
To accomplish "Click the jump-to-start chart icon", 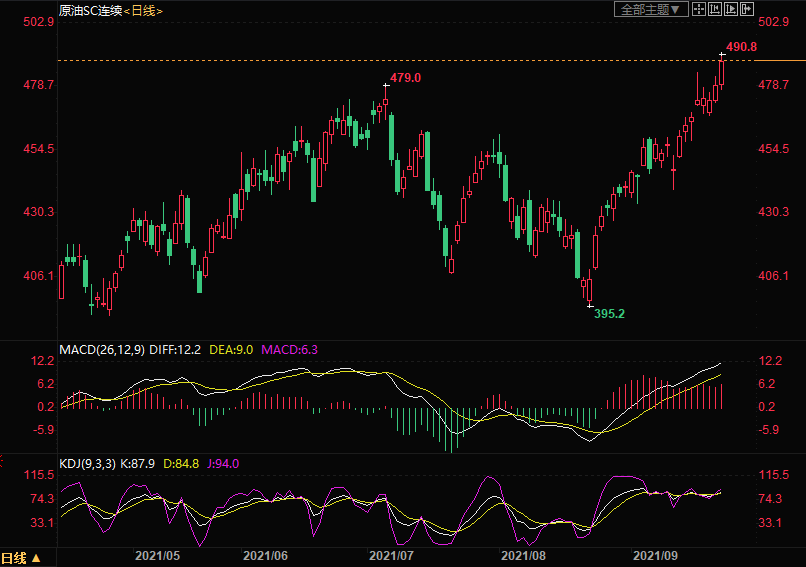I will tap(714, 9).
